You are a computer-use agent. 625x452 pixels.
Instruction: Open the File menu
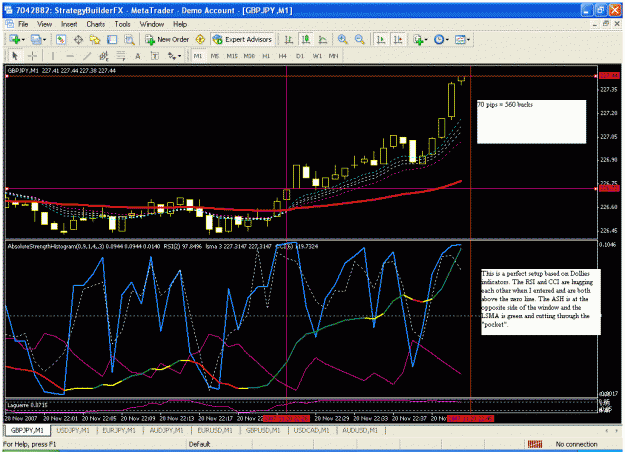point(23,24)
